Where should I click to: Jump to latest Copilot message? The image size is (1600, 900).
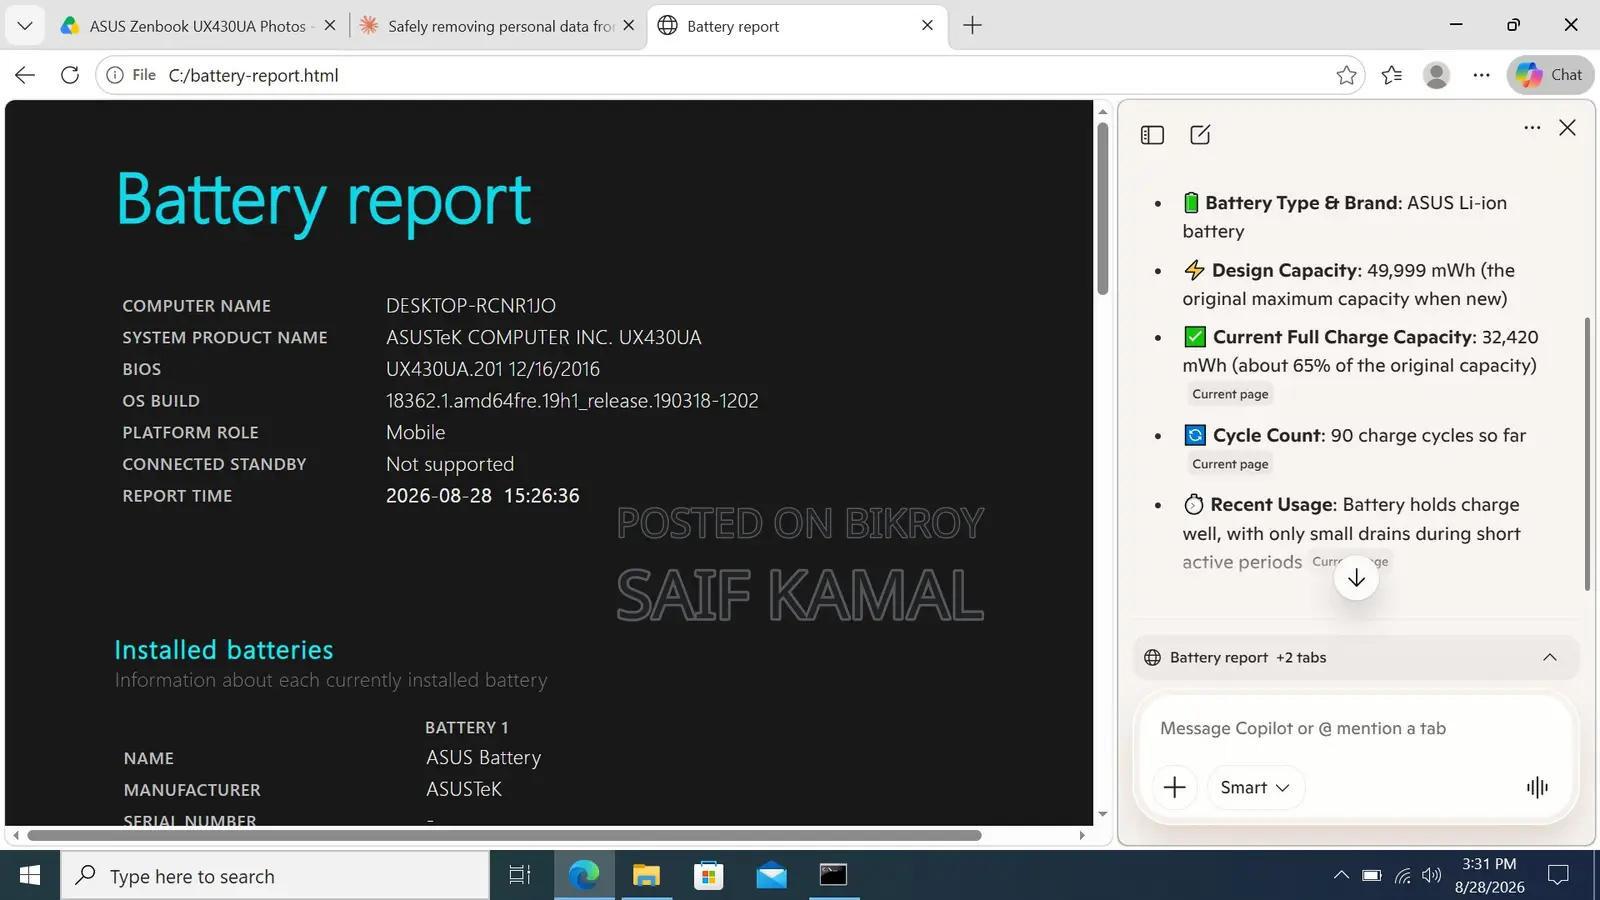pos(1356,578)
